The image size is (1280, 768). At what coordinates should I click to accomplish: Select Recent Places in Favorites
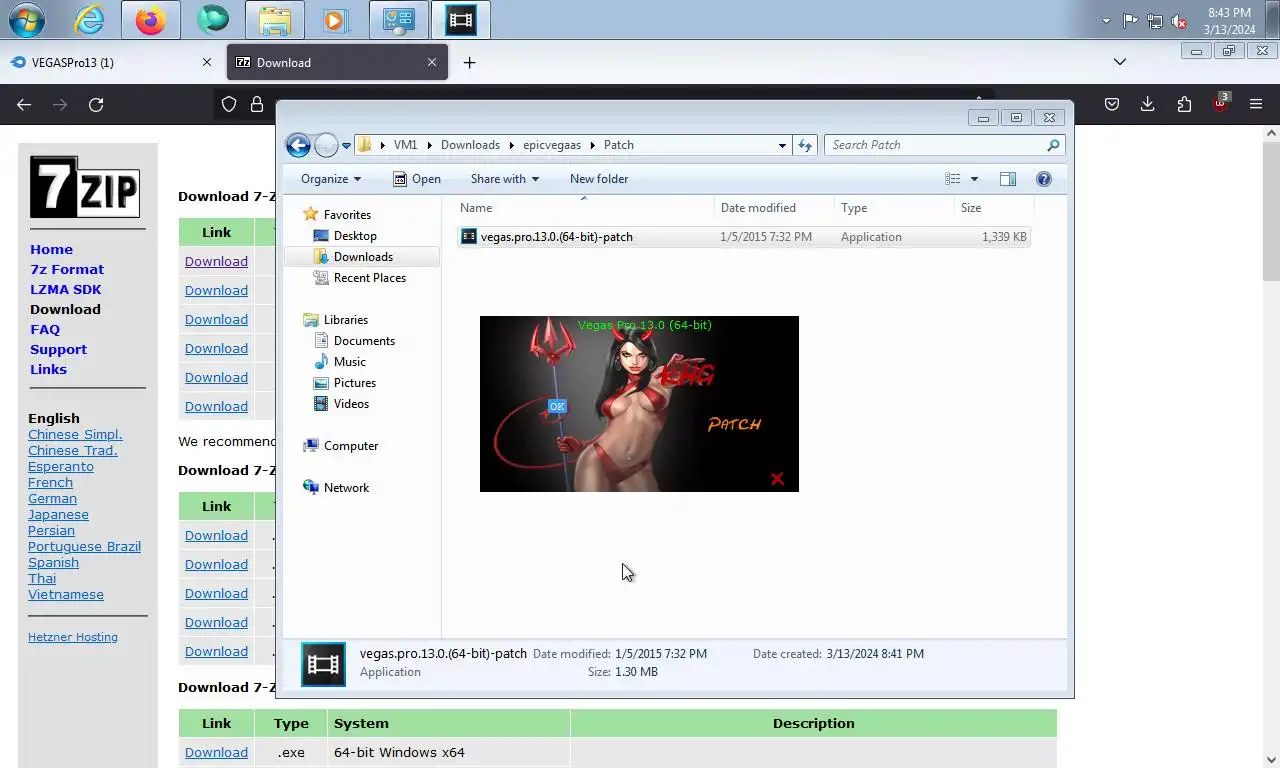click(x=370, y=278)
